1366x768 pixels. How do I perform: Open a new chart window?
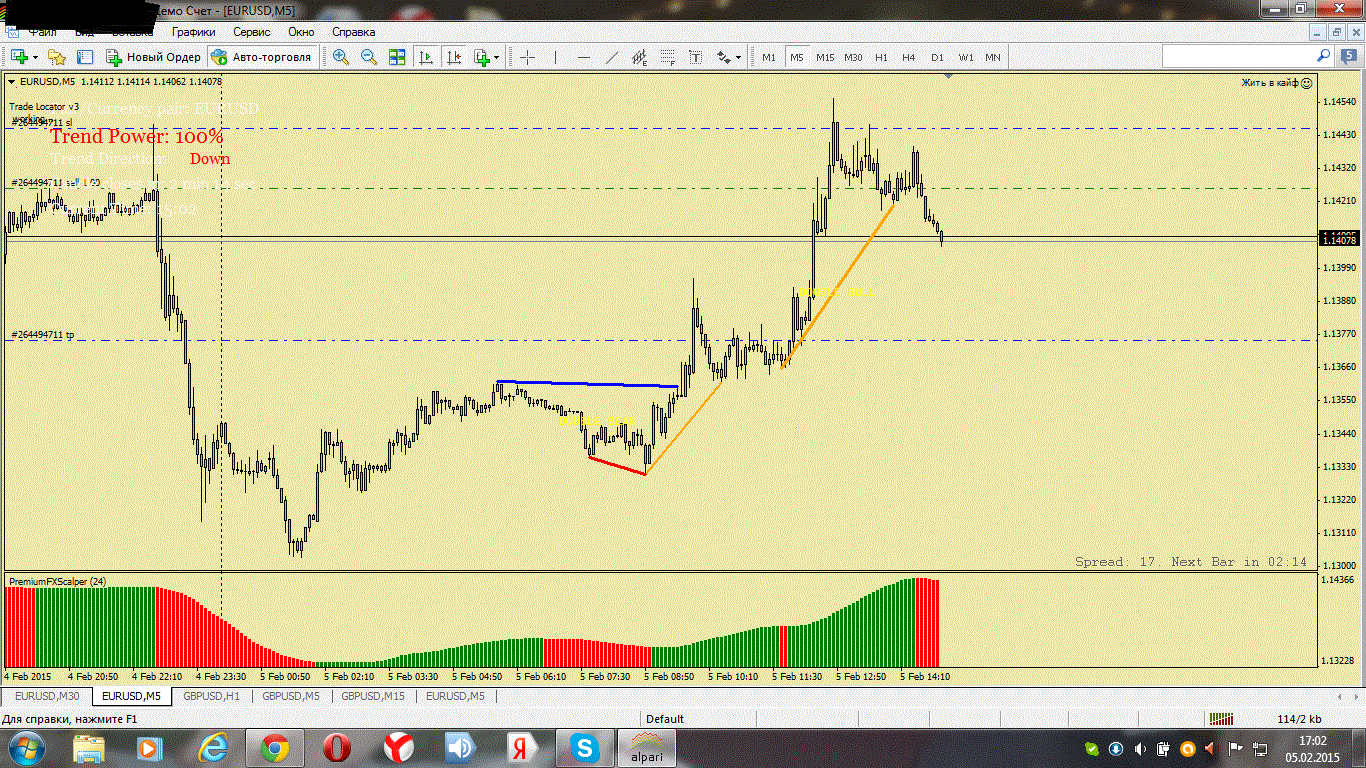click(x=18, y=57)
